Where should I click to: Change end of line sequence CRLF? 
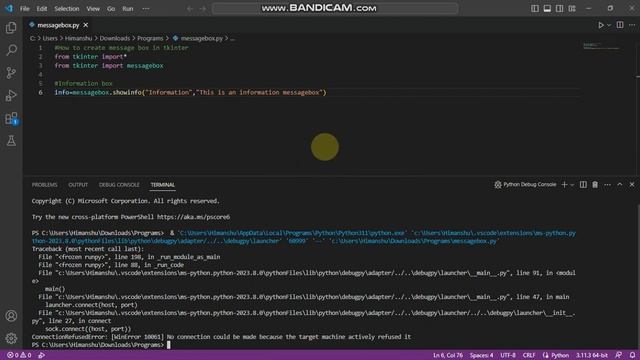click(529, 355)
